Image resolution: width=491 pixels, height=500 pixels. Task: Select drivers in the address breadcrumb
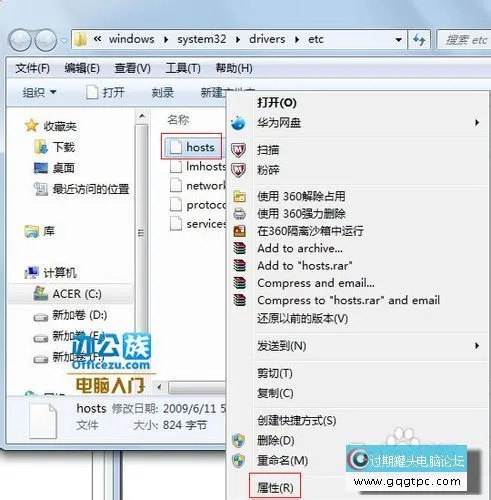267,39
